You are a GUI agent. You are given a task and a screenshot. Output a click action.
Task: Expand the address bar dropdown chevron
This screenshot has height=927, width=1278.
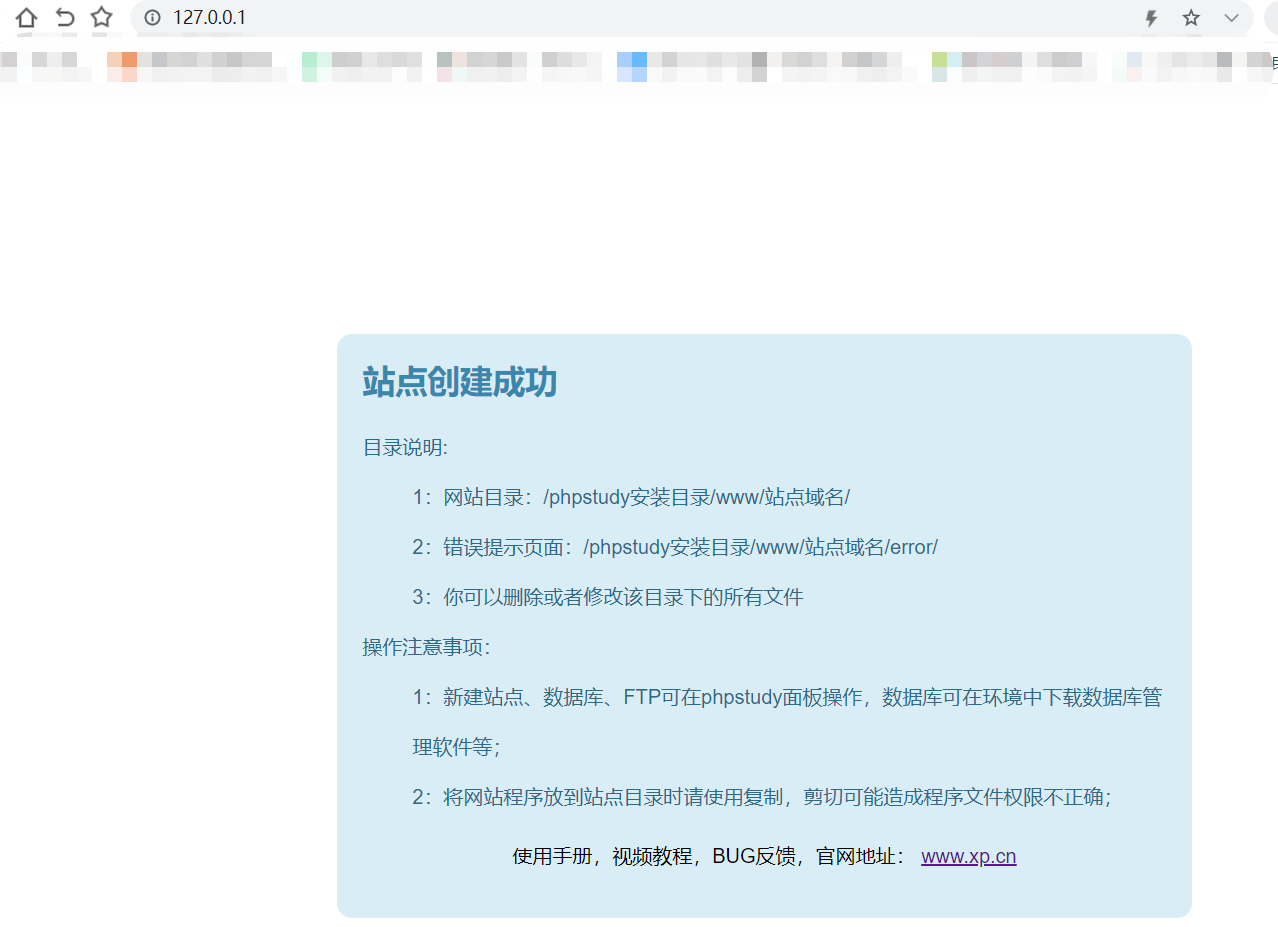click(1232, 18)
